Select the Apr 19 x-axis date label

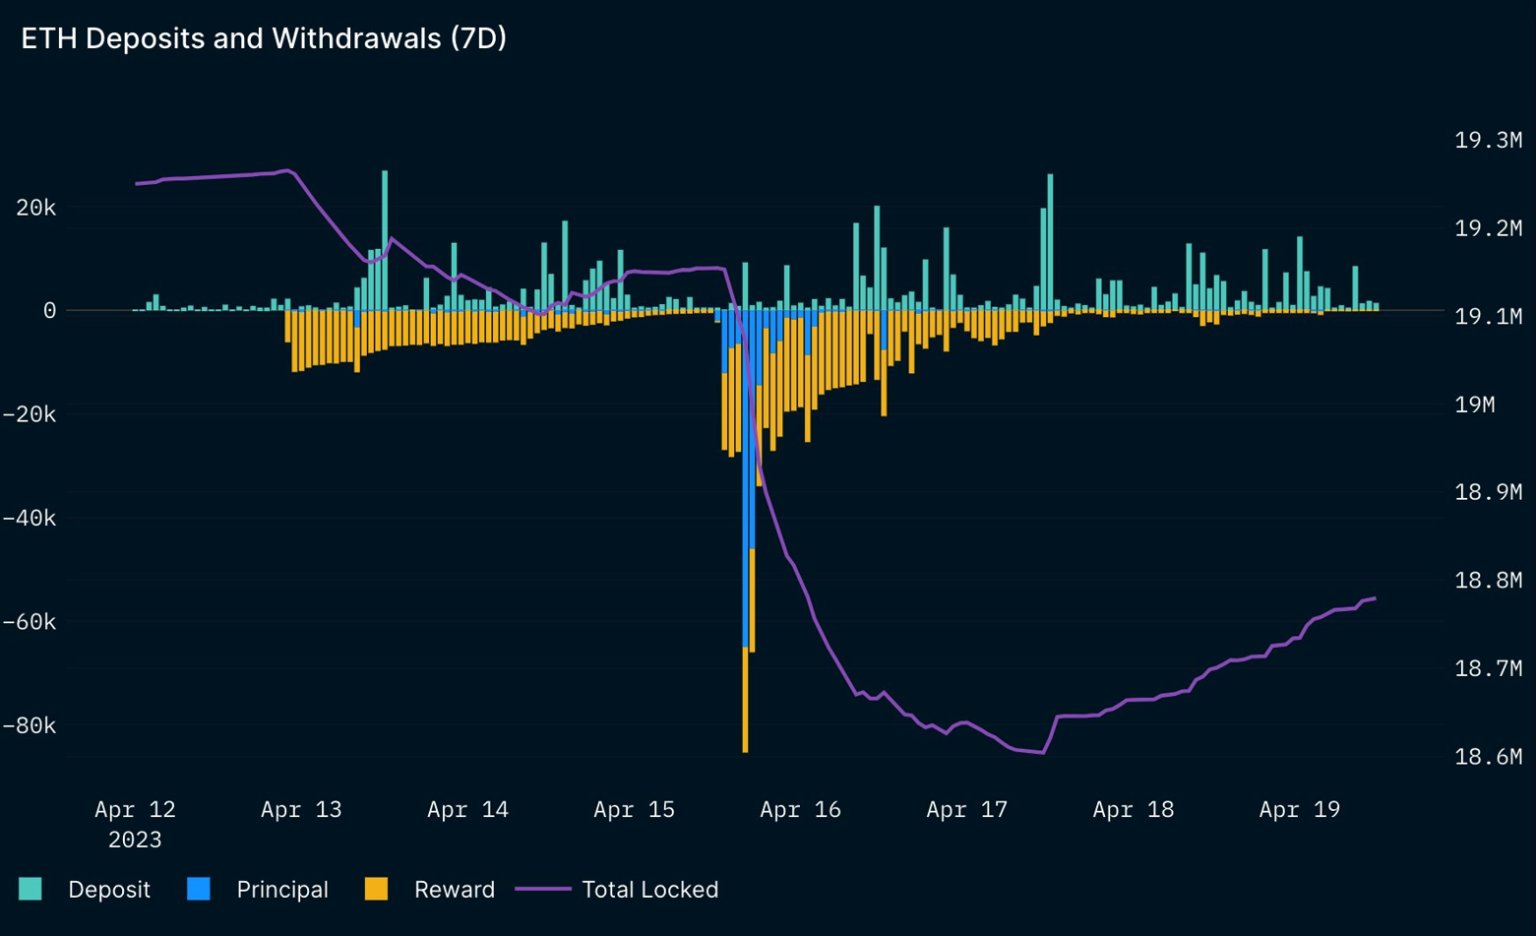1299,809
